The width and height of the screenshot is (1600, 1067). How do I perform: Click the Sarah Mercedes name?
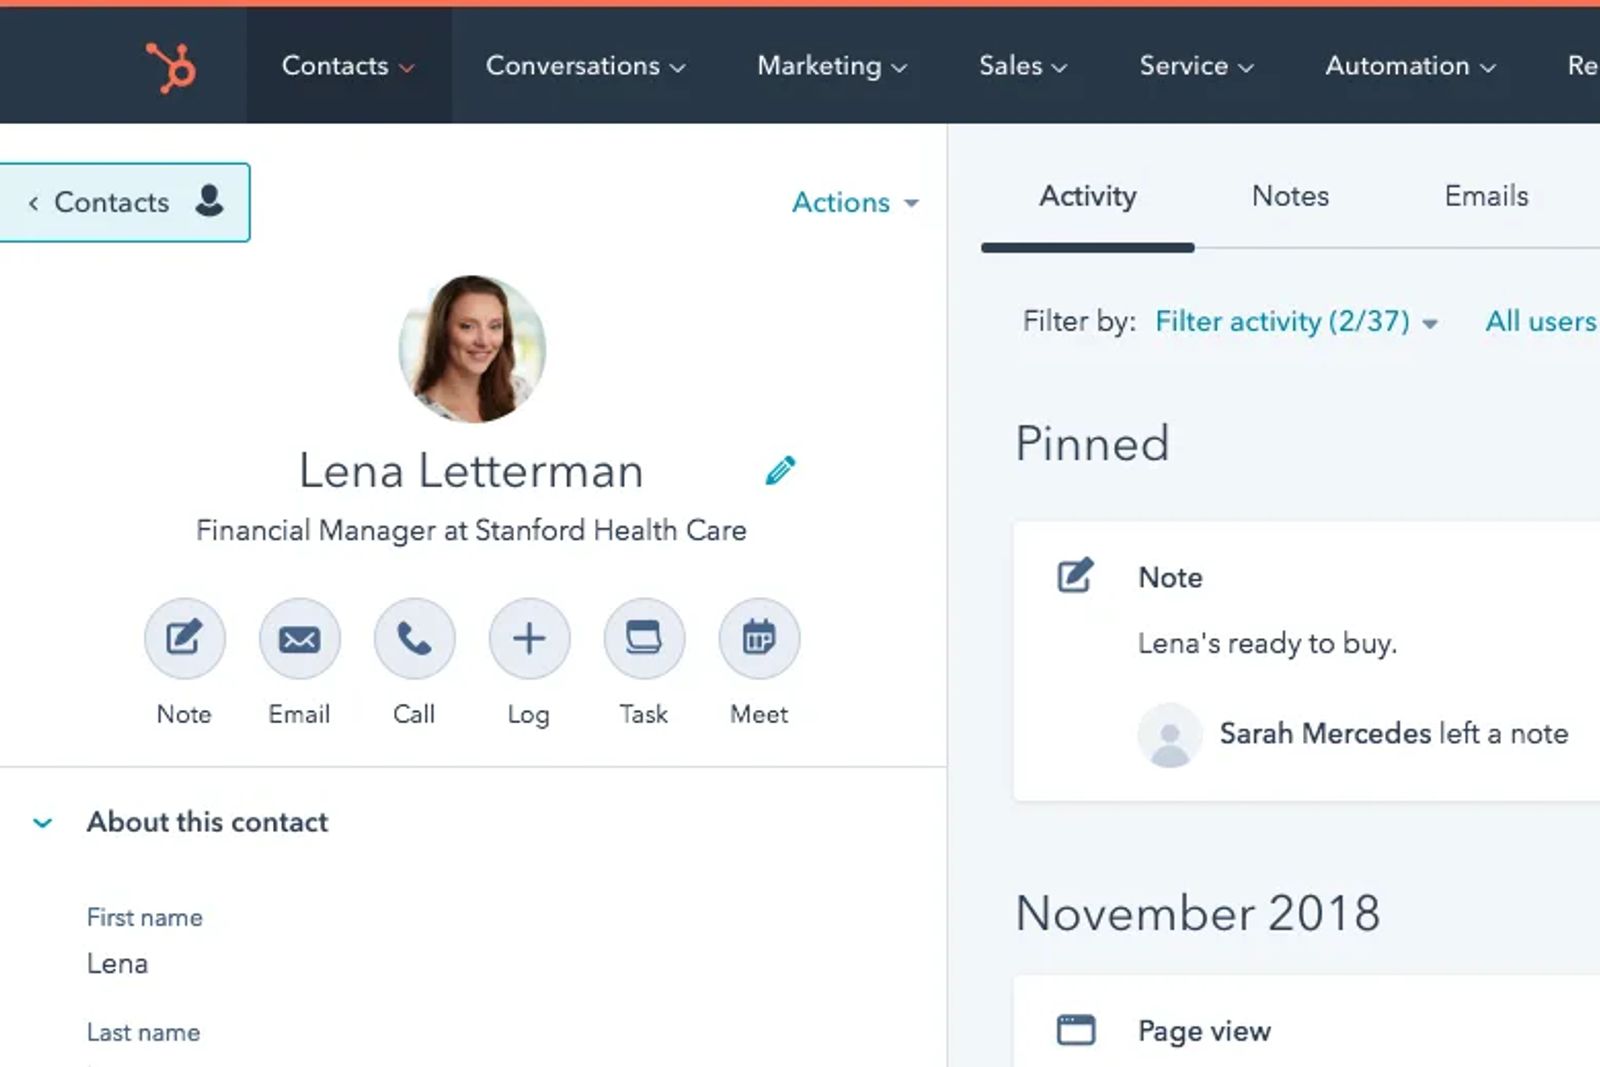[1325, 734]
